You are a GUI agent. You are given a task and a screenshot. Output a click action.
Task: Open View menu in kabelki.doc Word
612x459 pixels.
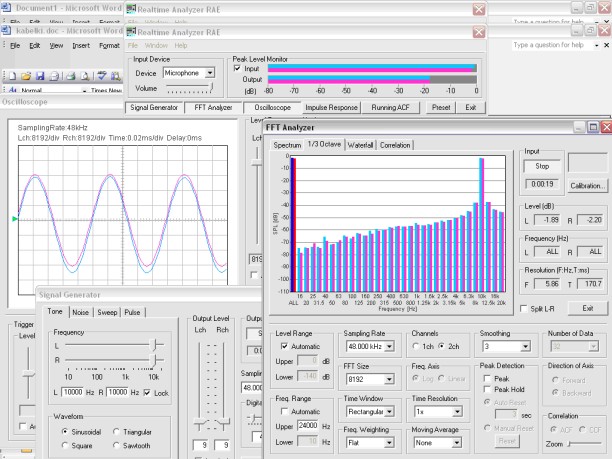click(x=56, y=46)
